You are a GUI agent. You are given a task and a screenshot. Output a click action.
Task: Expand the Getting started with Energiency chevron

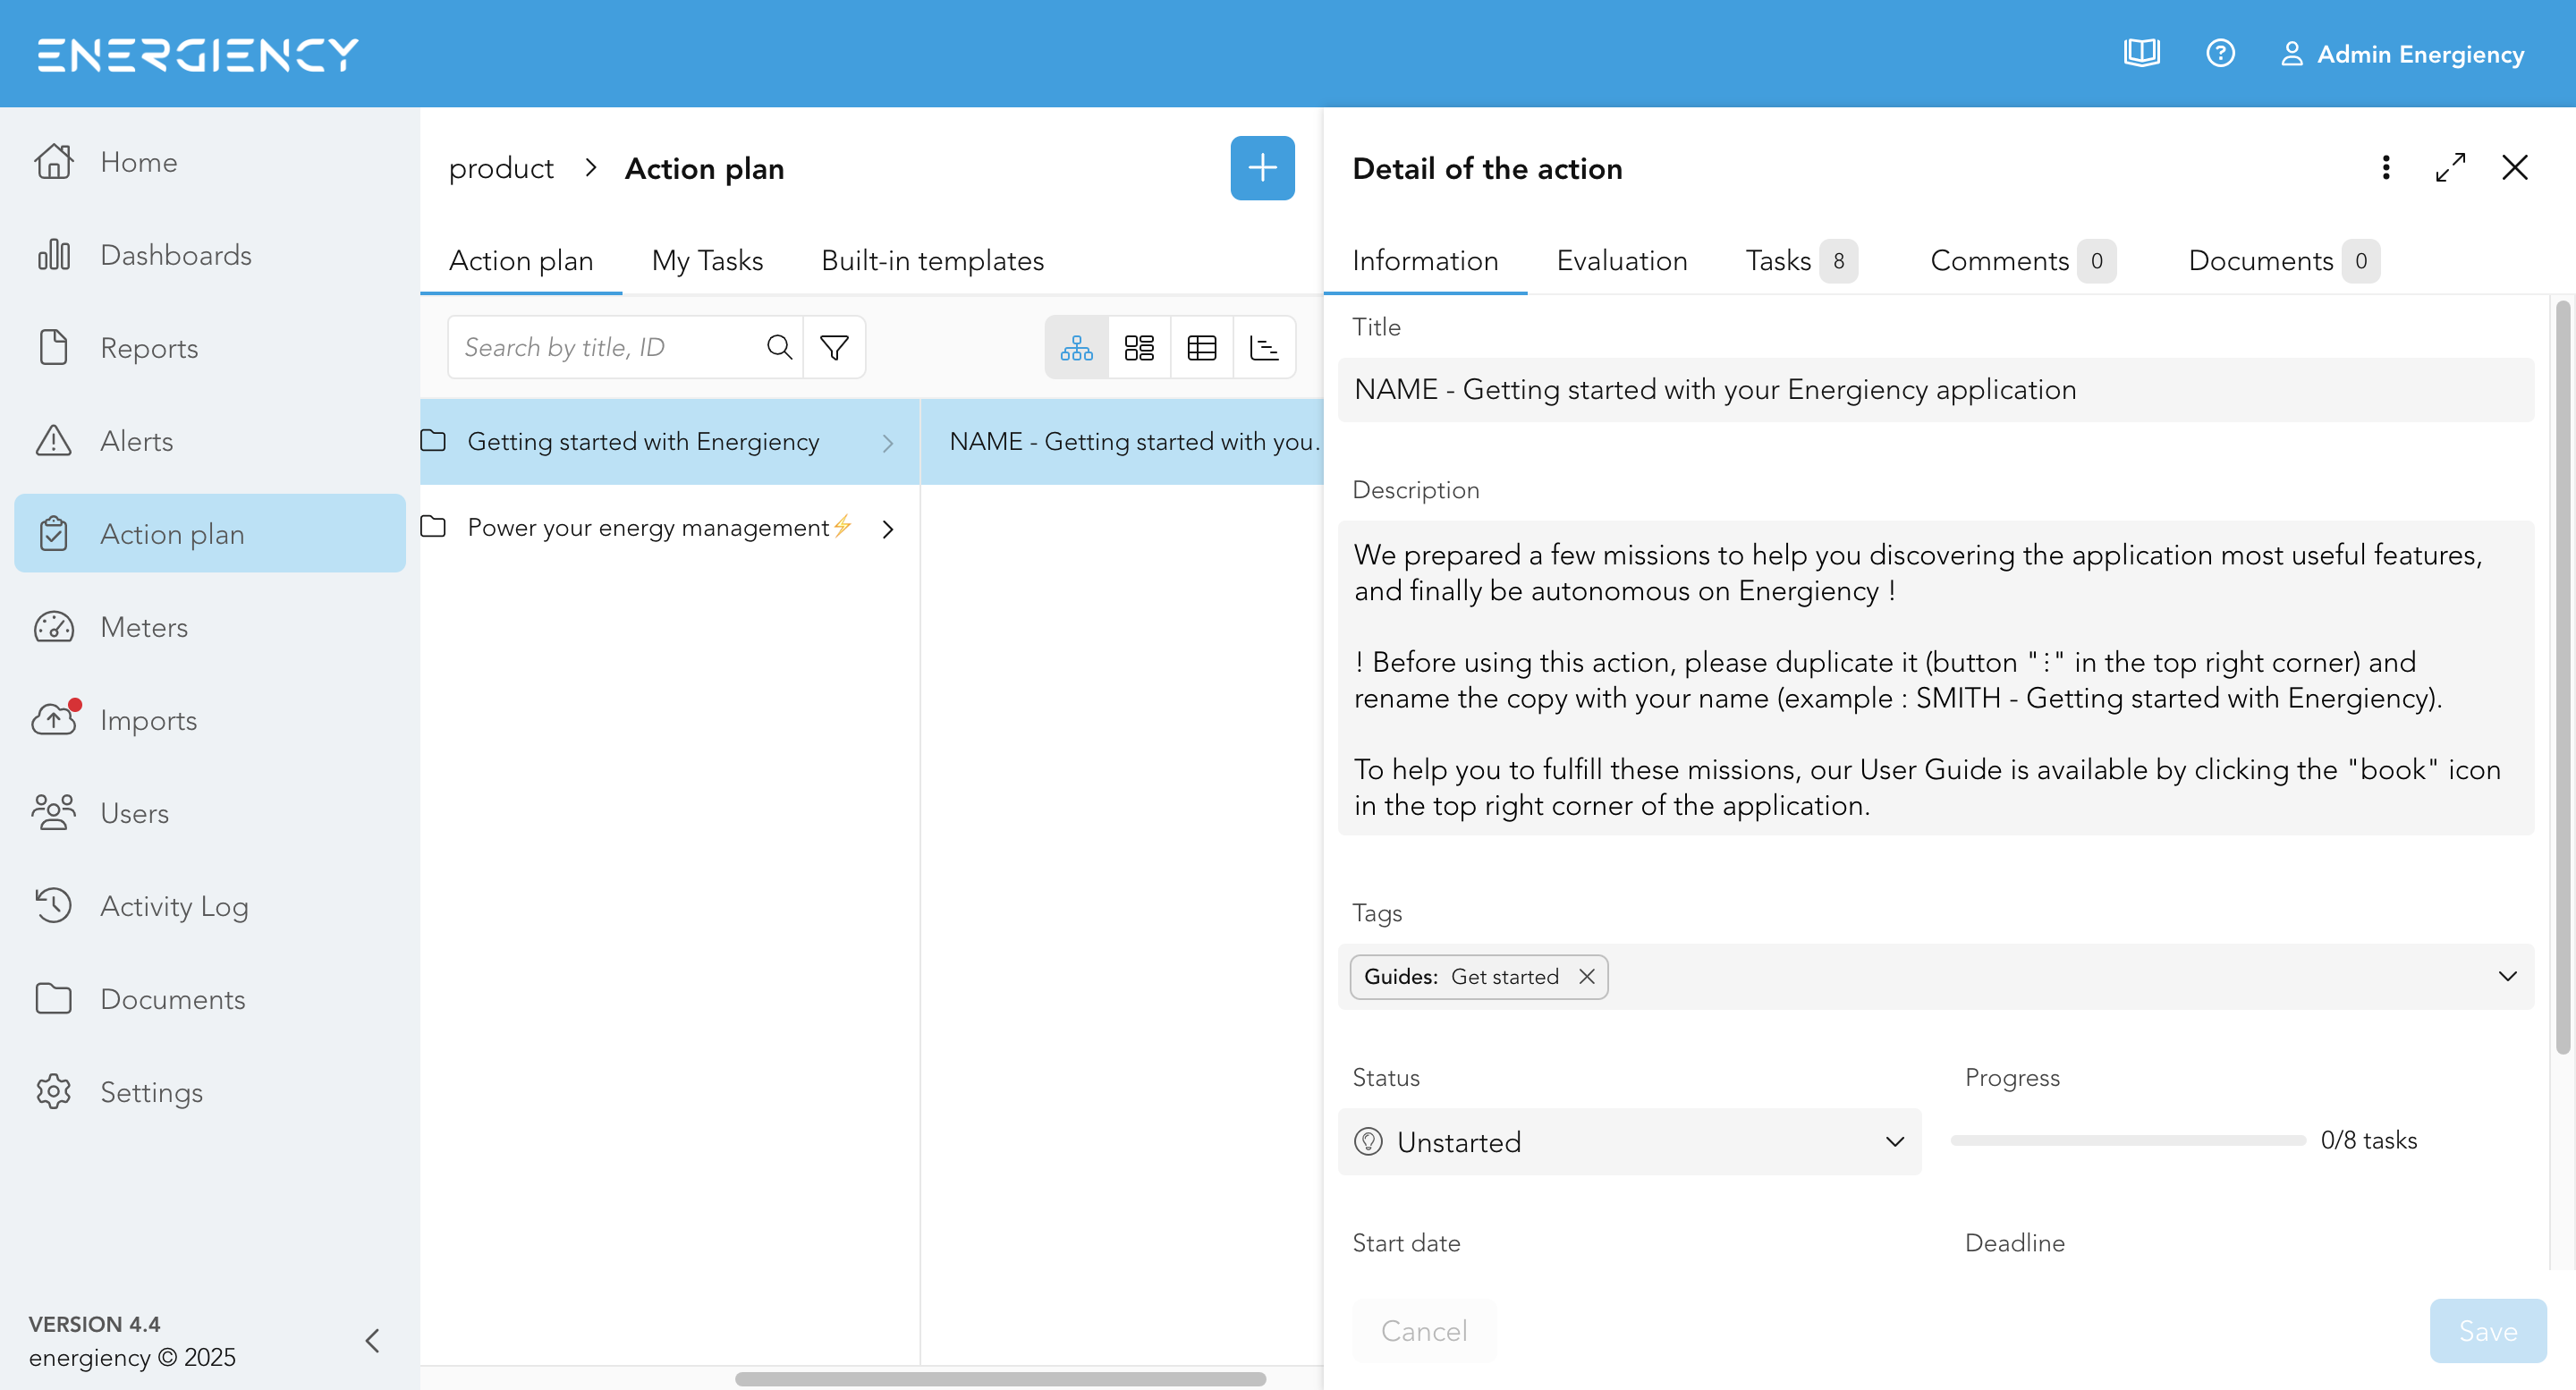coord(887,443)
